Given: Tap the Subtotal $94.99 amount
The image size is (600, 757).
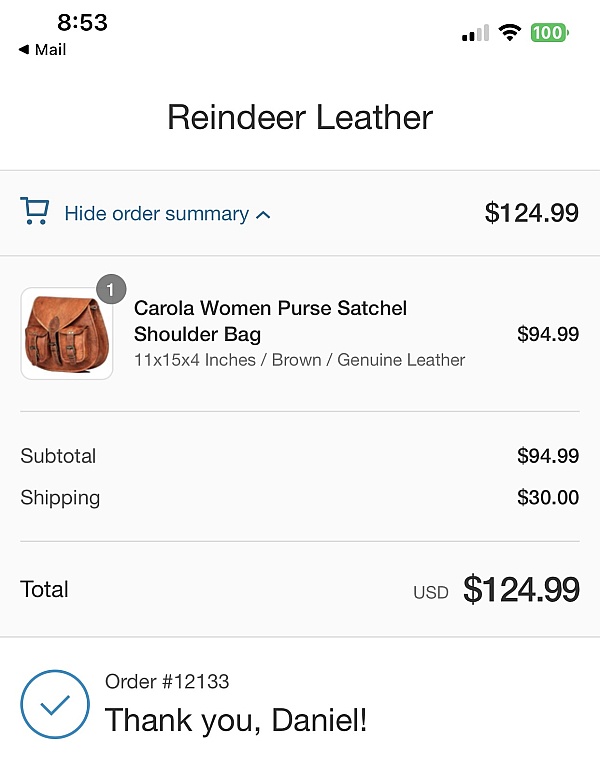Looking at the screenshot, I should (x=548, y=456).
